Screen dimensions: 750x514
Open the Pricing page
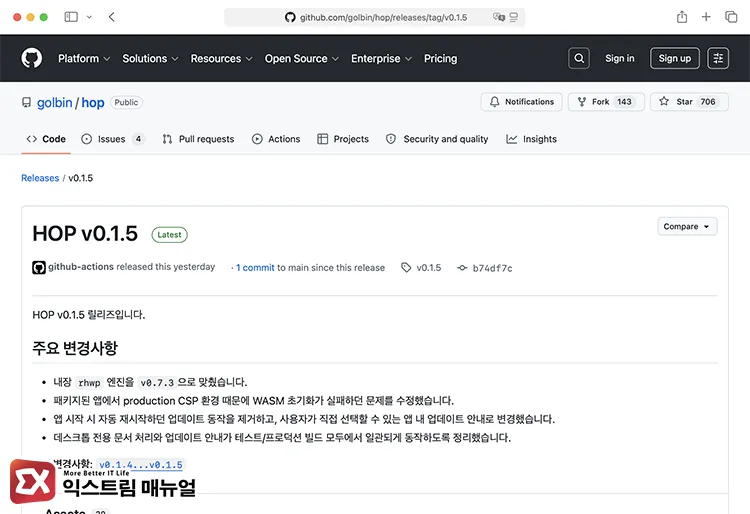(x=441, y=58)
